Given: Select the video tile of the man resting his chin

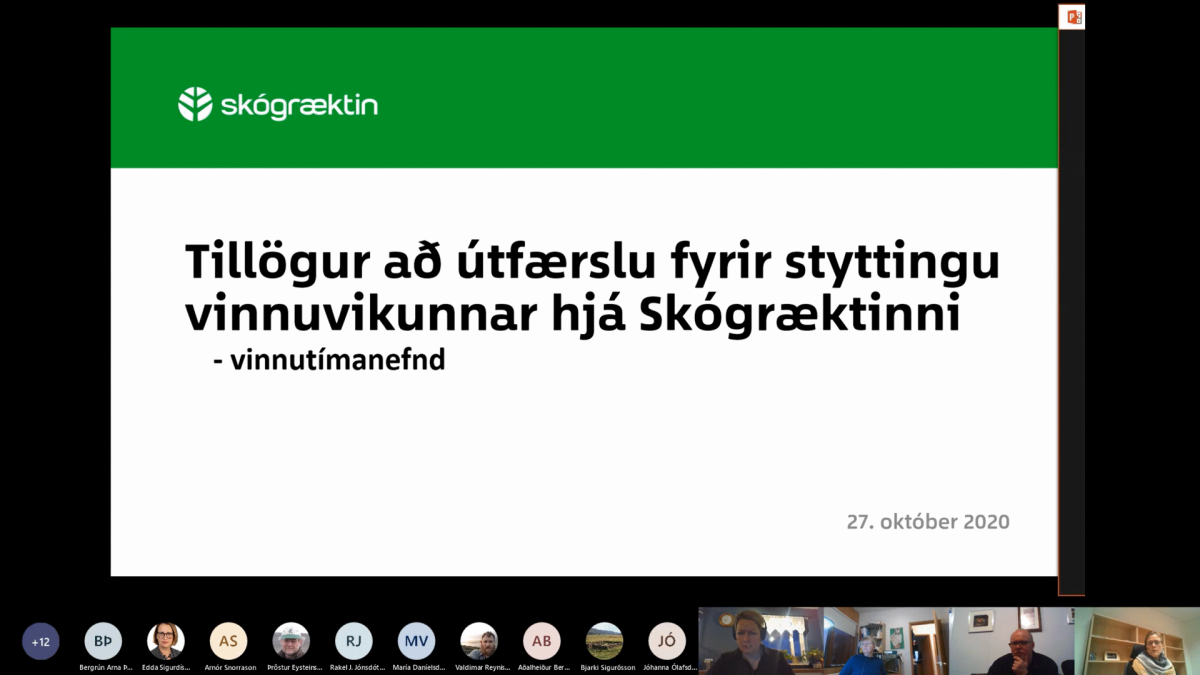Looking at the screenshot, I should click(x=1012, y=641).
